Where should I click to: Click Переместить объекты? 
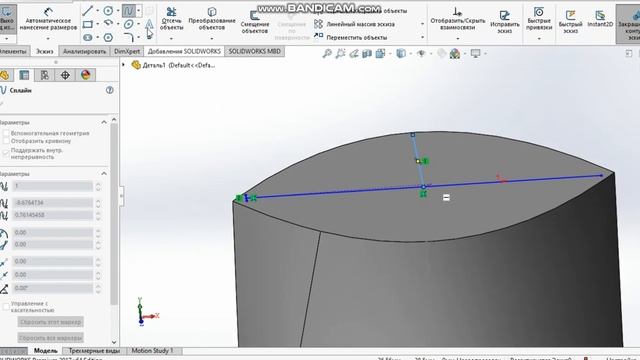coord(356,38)
